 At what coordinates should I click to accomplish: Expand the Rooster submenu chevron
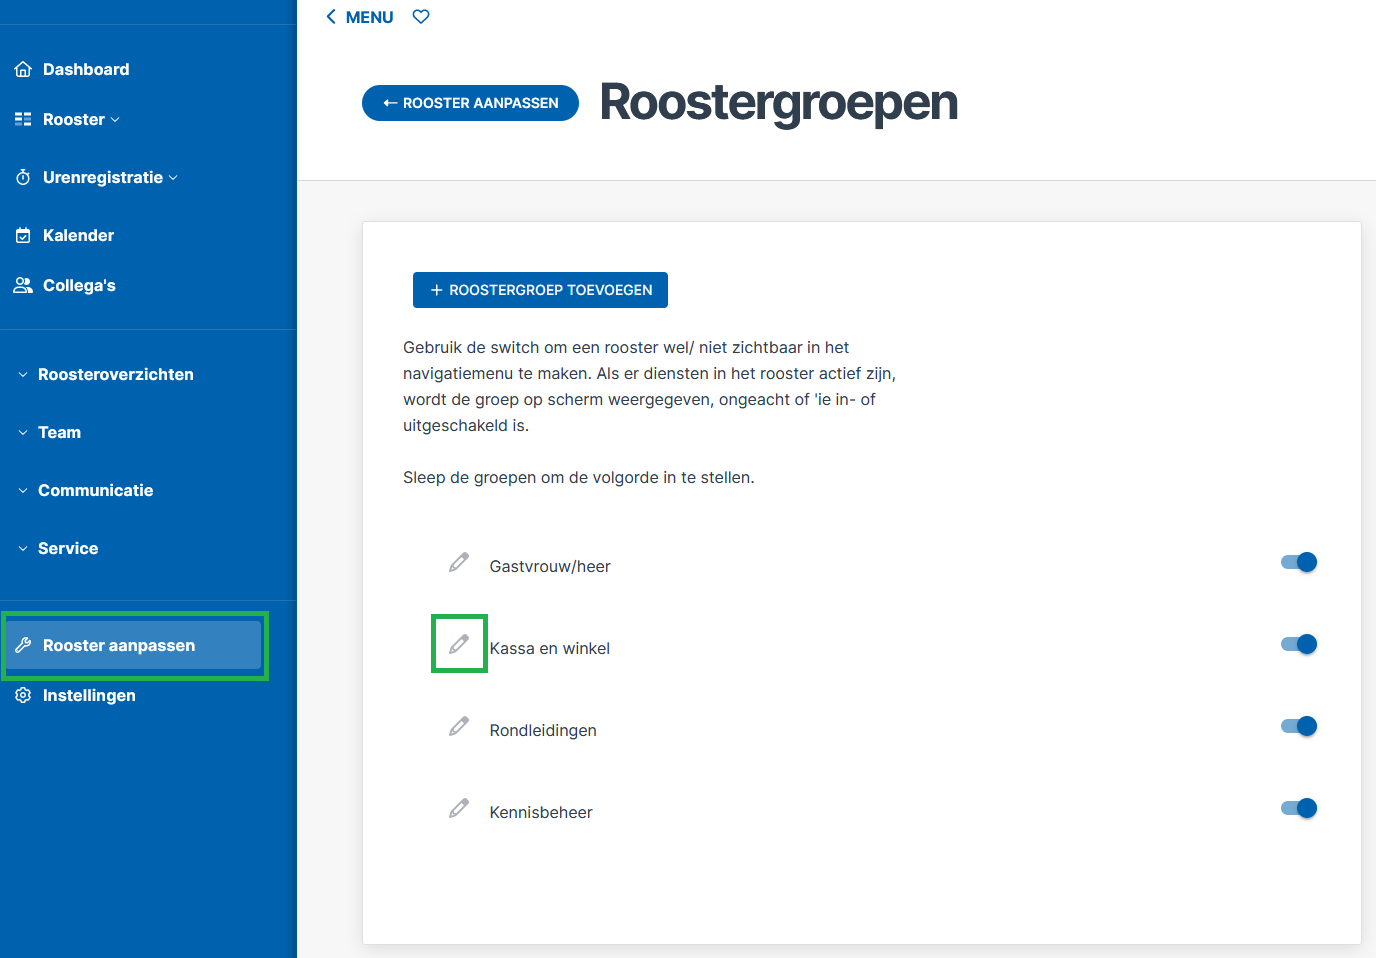(x=115, y=120)
